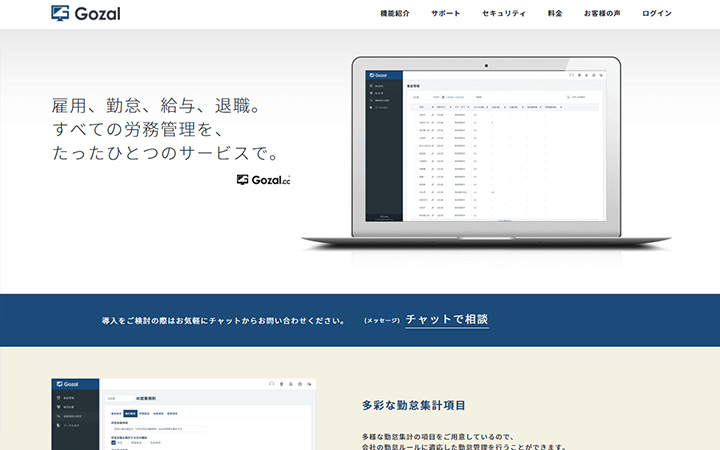Click the headline line すべての労務管理を、
This screenshot has height=450, width=720.
(x=138, y=129)
